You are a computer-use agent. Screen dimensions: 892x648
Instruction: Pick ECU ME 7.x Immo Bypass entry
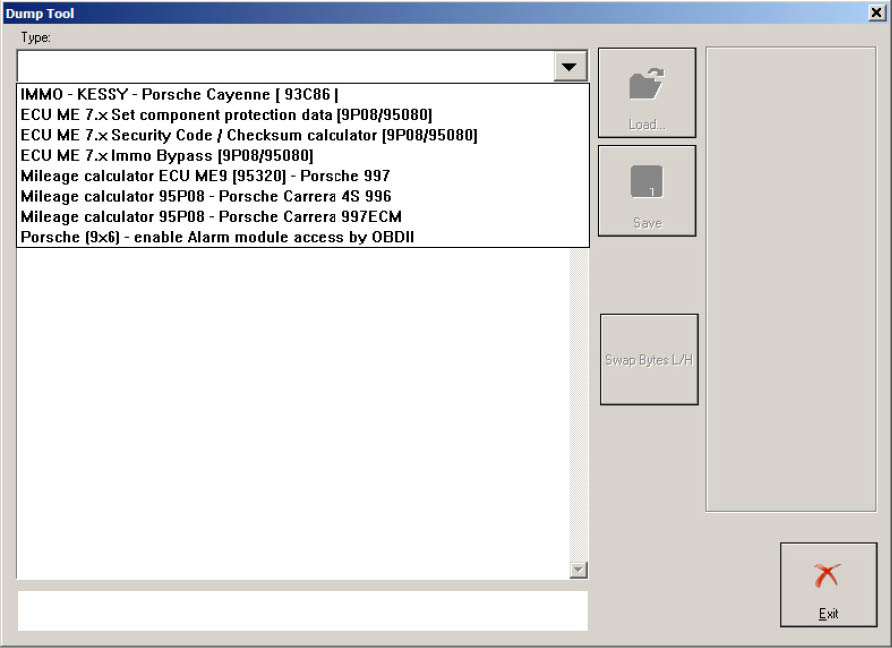coord(167,156)
